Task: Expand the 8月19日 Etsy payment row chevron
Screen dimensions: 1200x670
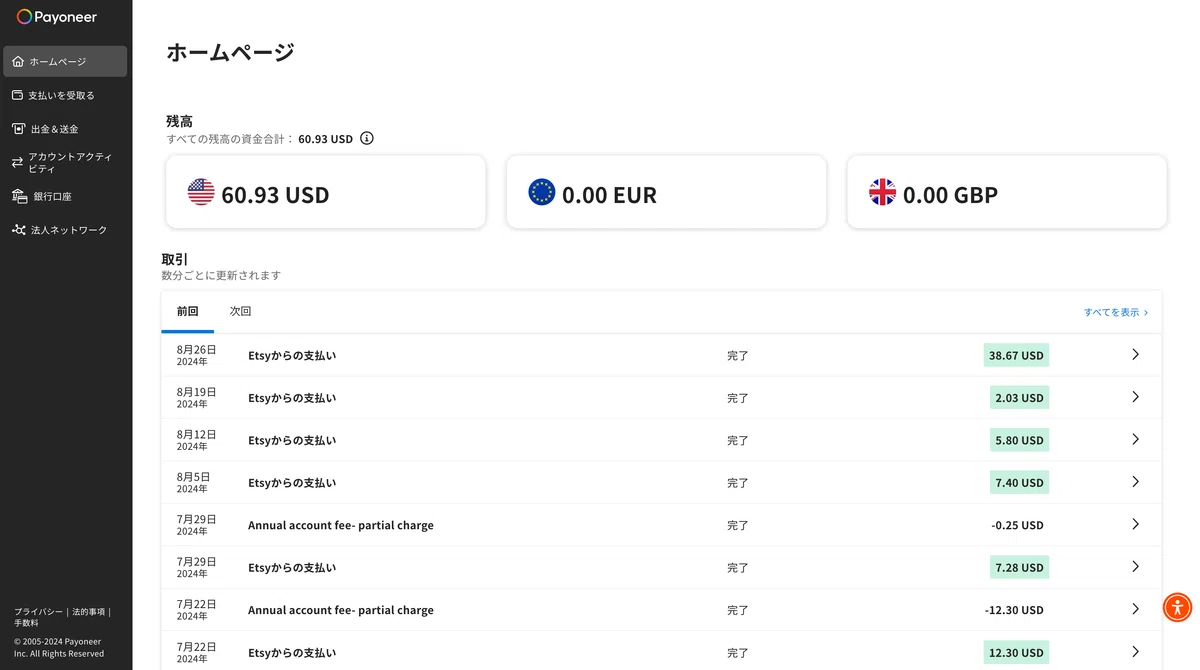Action: [x=1135, y=397]
